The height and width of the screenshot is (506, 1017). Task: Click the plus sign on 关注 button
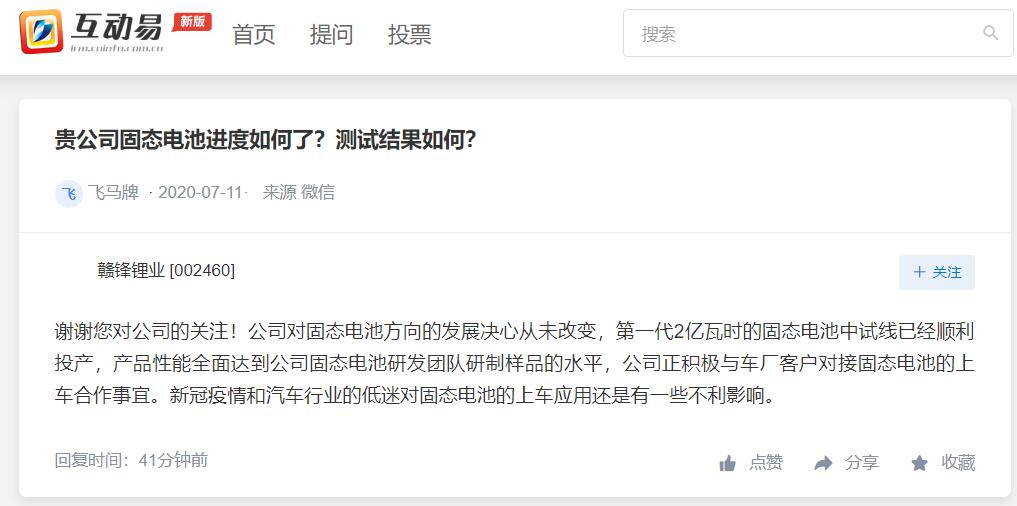coord(919,272)
